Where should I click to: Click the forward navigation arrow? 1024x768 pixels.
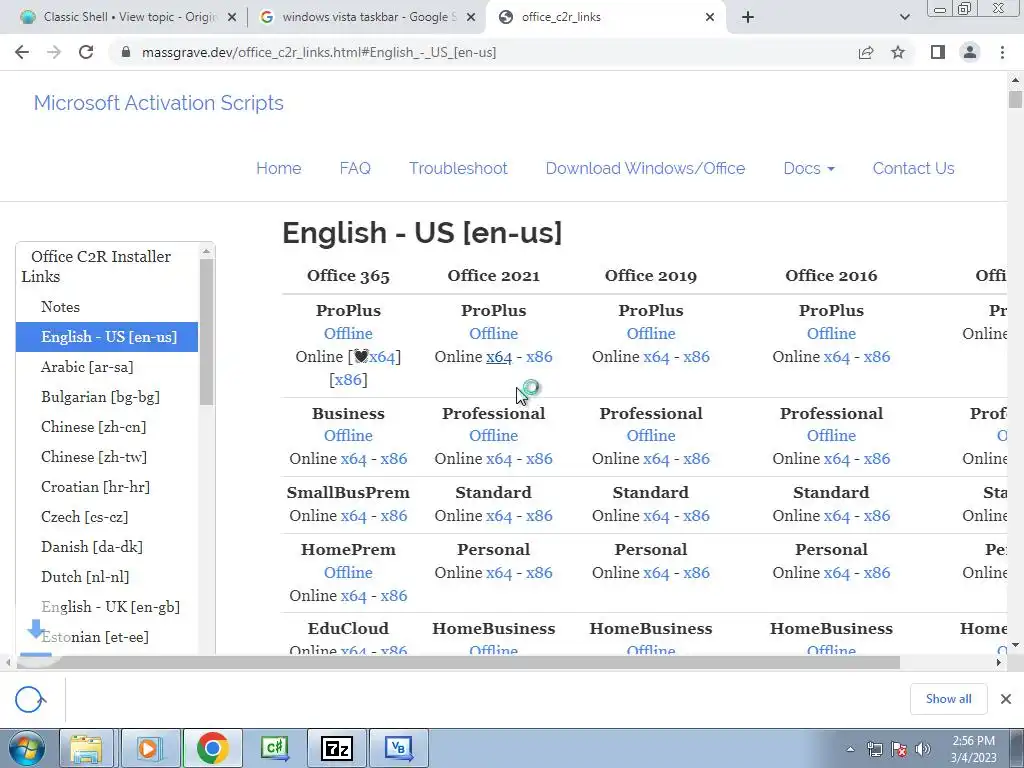tap(54, 52)
